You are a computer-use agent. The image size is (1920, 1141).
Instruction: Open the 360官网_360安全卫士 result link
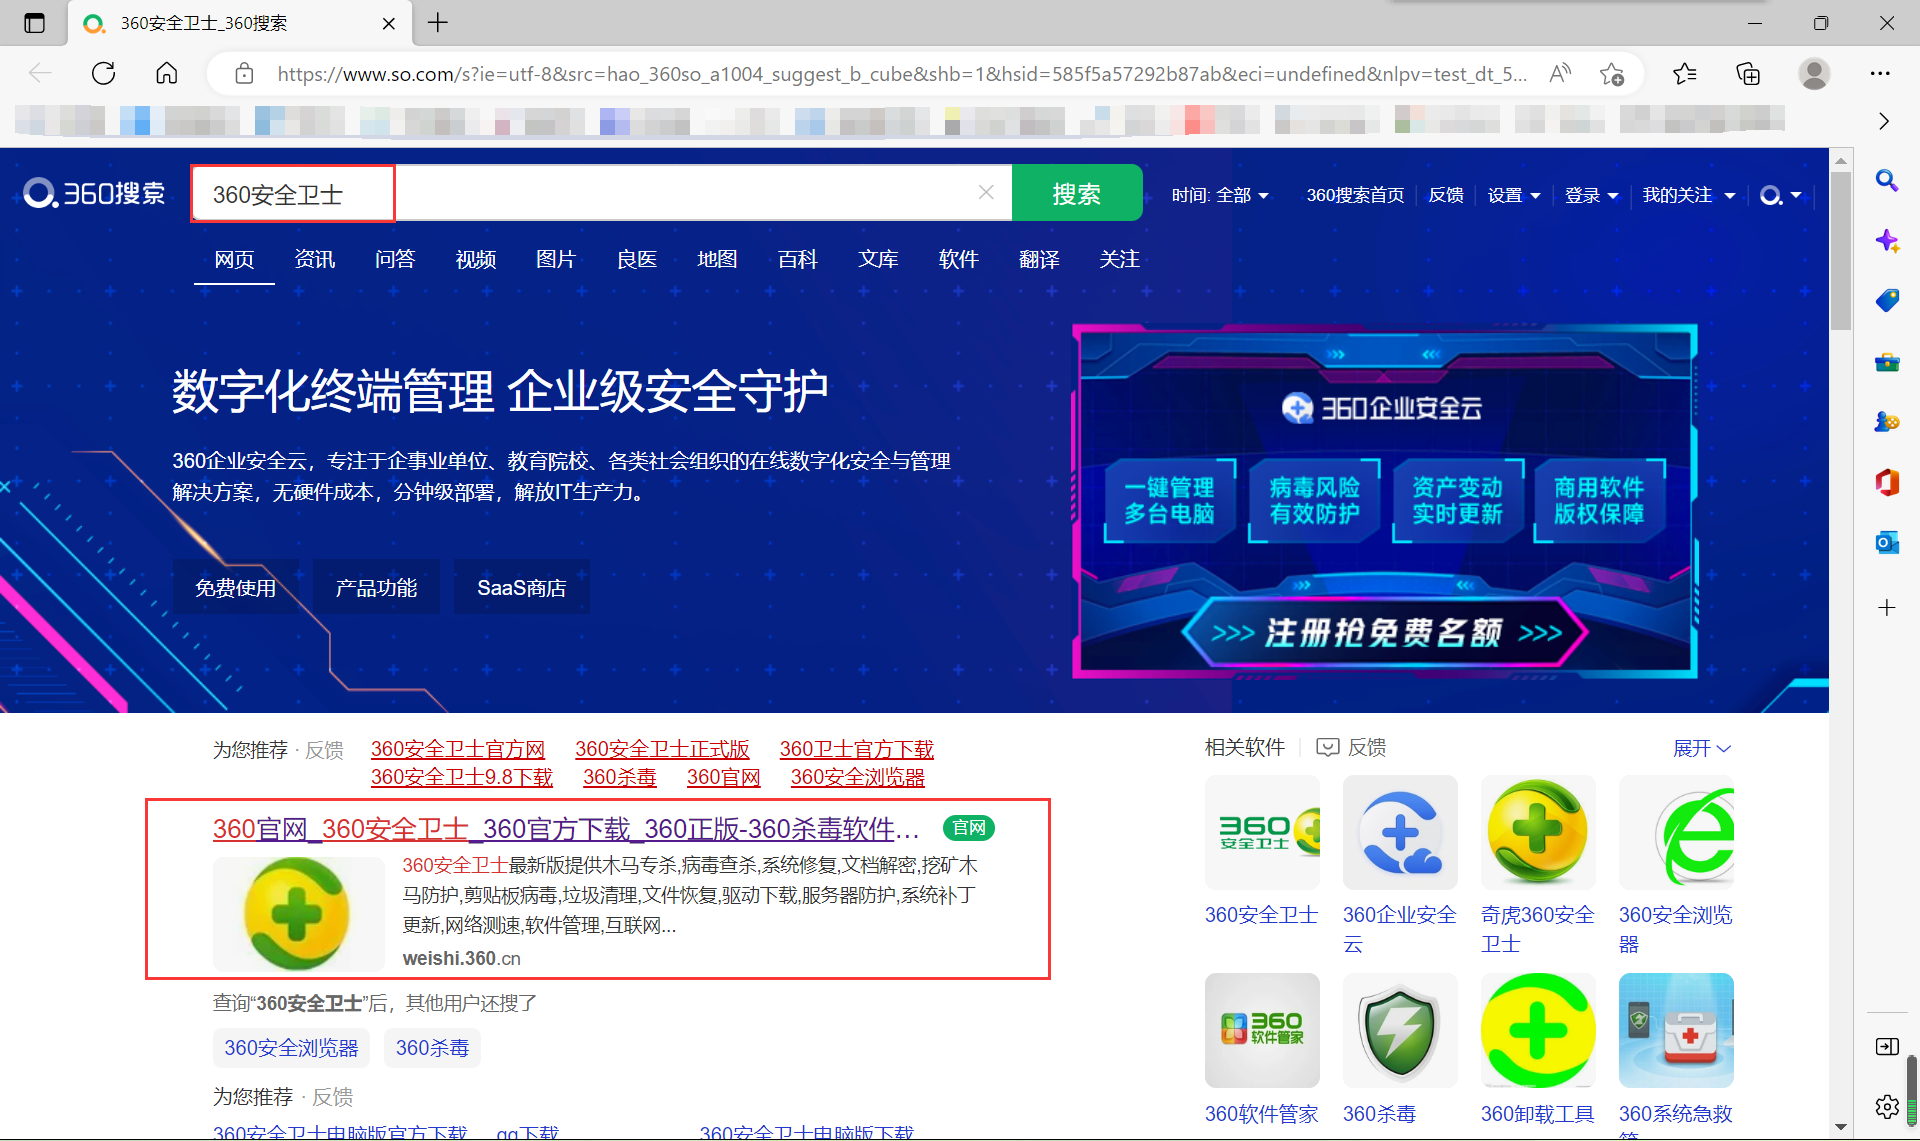pyautogui.click(x=566, y=829)
